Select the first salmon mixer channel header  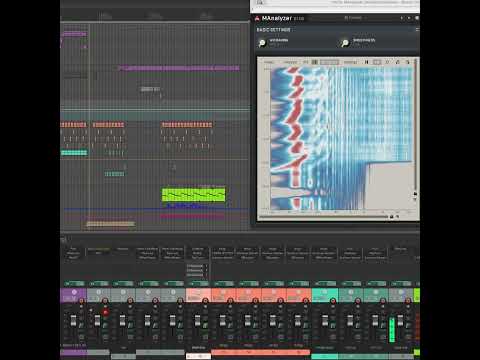(198, 295)
